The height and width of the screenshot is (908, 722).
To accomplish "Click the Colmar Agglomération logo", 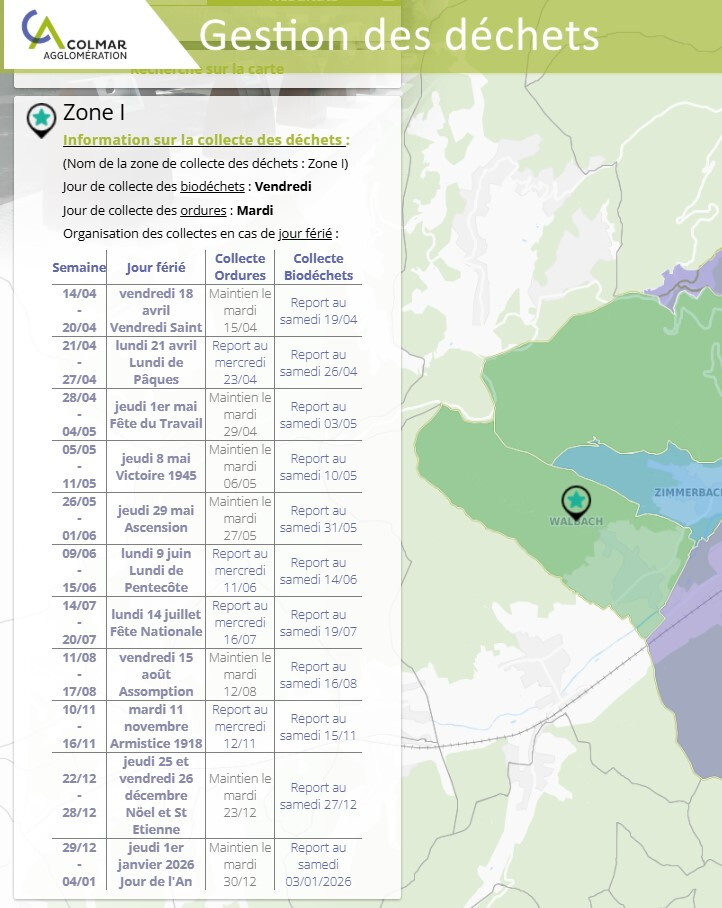I will (75, 36).
